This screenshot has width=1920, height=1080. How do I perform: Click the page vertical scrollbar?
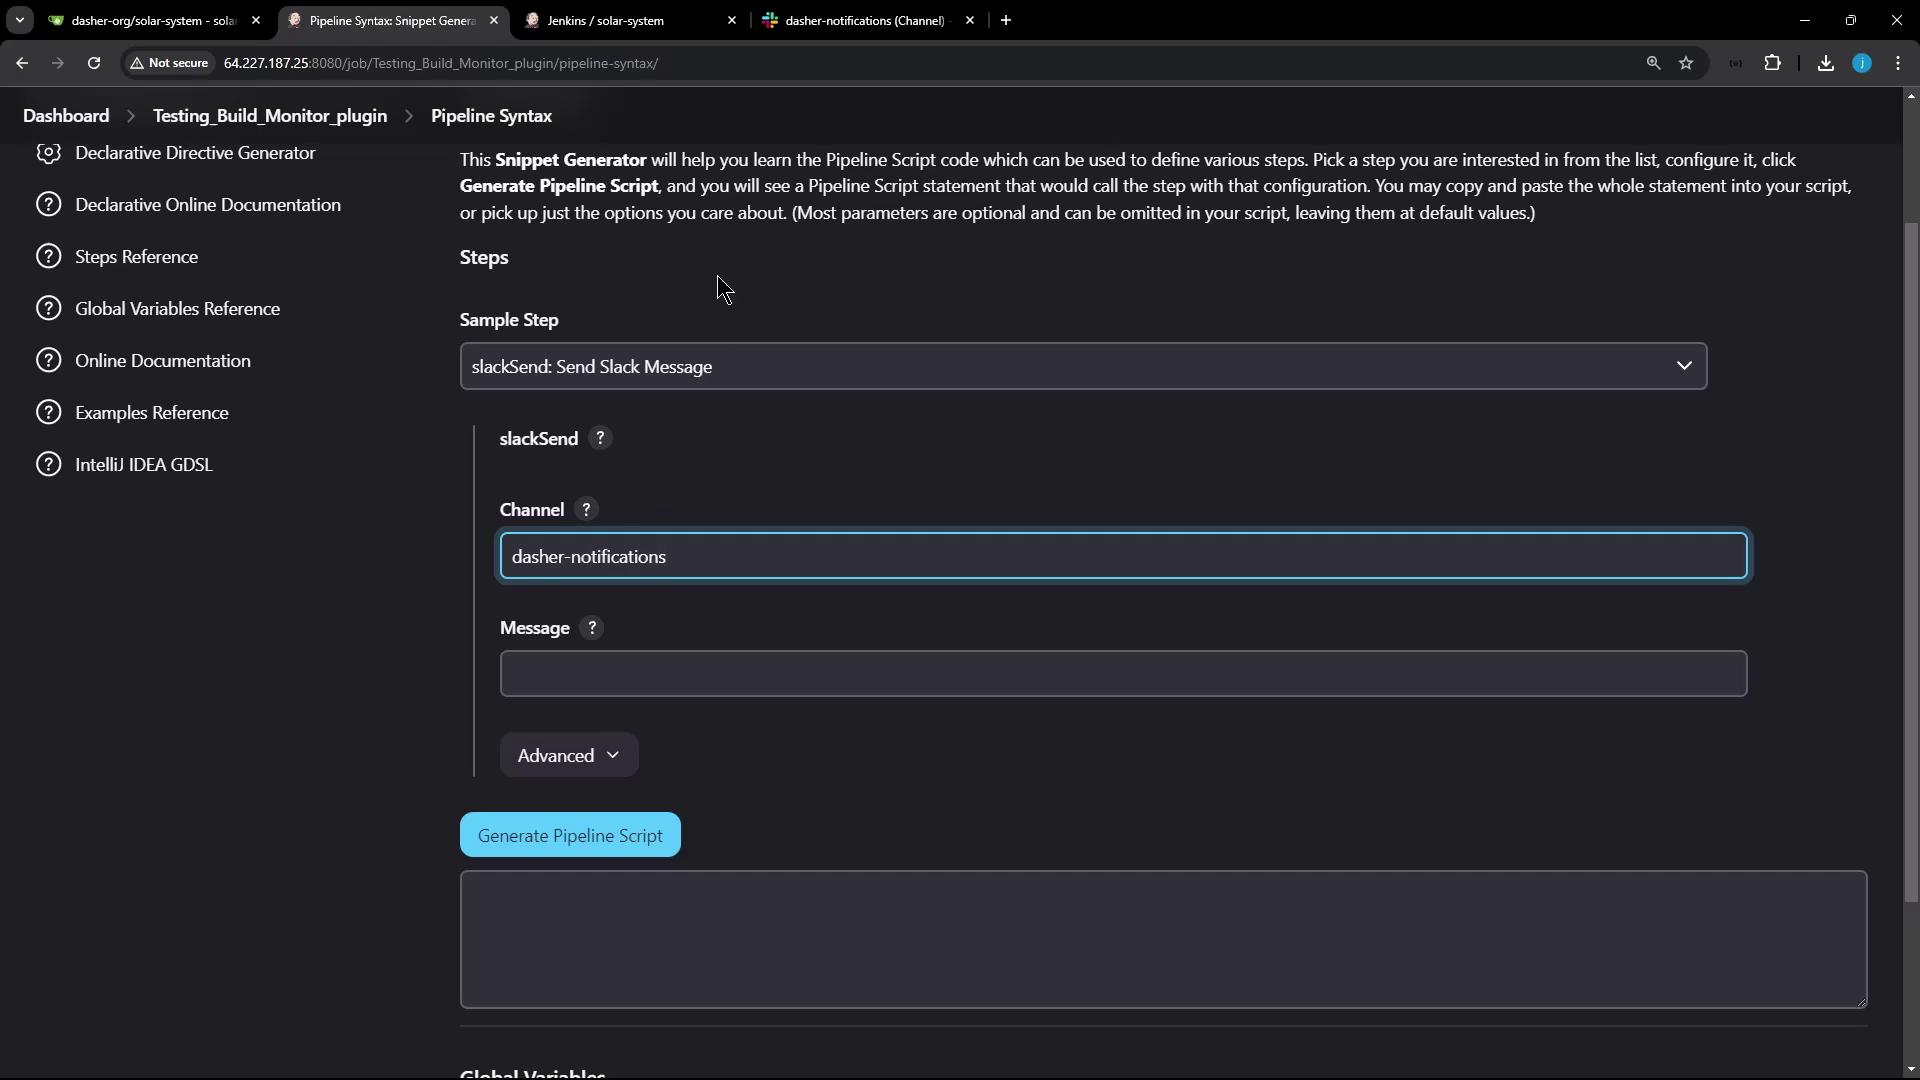[x=1911, y=560]
